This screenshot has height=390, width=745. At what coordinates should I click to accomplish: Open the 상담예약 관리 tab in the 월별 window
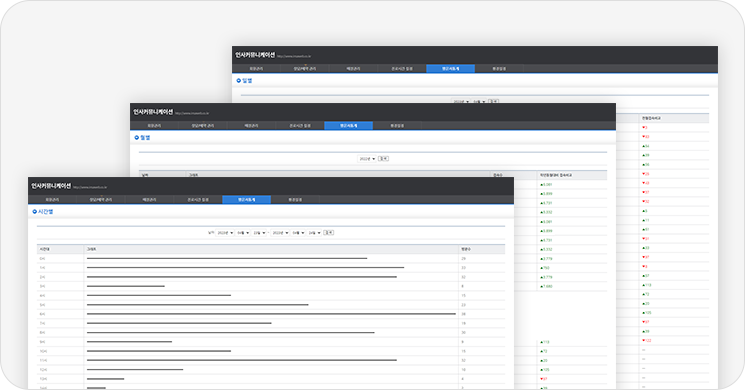pyautogui.click(x=203, y=125)
